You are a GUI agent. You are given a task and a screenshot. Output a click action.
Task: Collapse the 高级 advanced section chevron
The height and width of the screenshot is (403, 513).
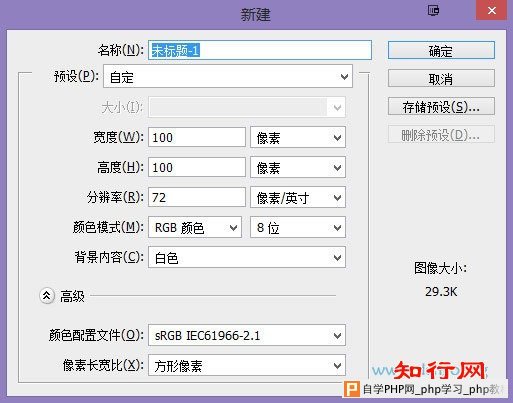tap(47, 296)
